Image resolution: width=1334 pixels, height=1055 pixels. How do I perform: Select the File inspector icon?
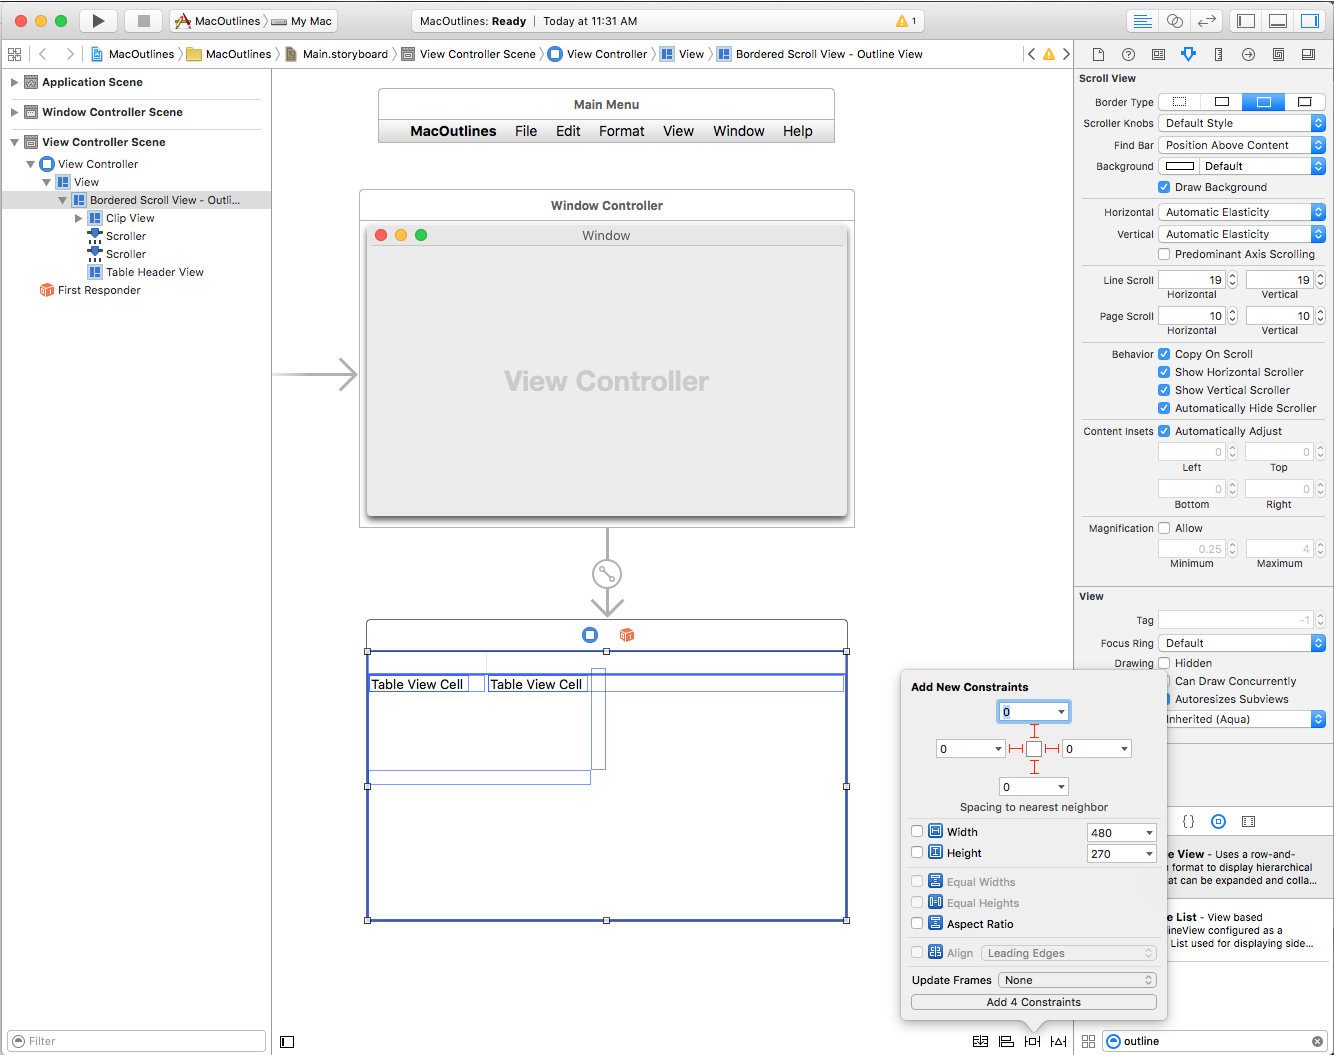[1099, 54]
